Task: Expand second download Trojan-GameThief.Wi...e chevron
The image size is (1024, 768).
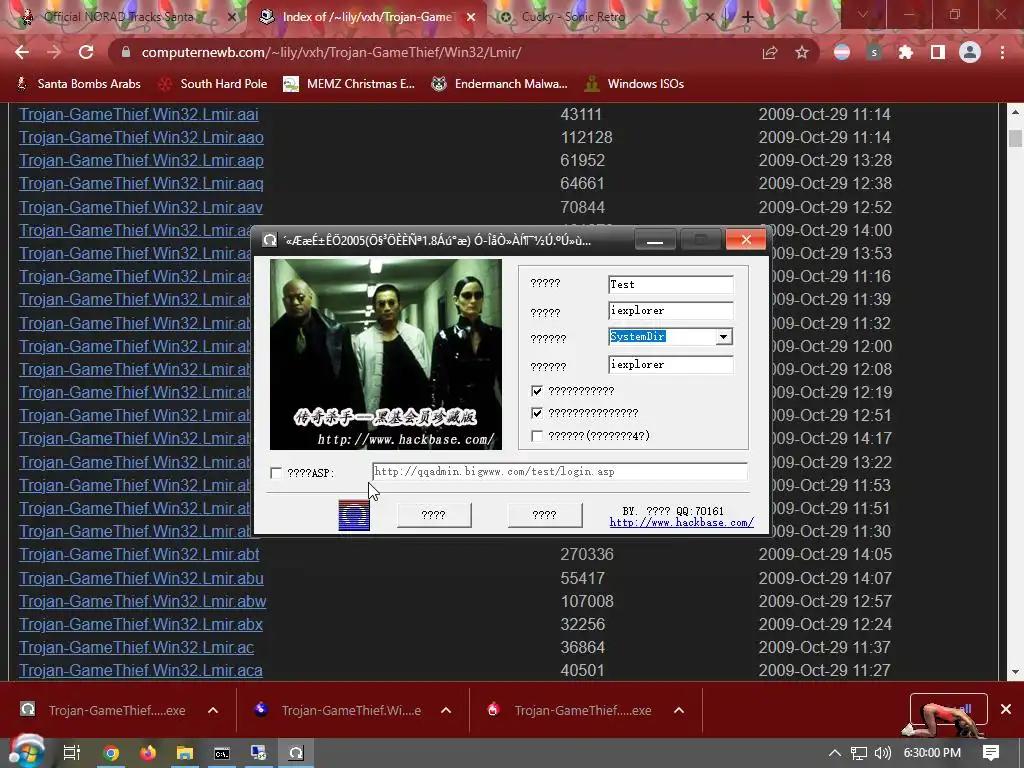Action: [x=446, y=710]
